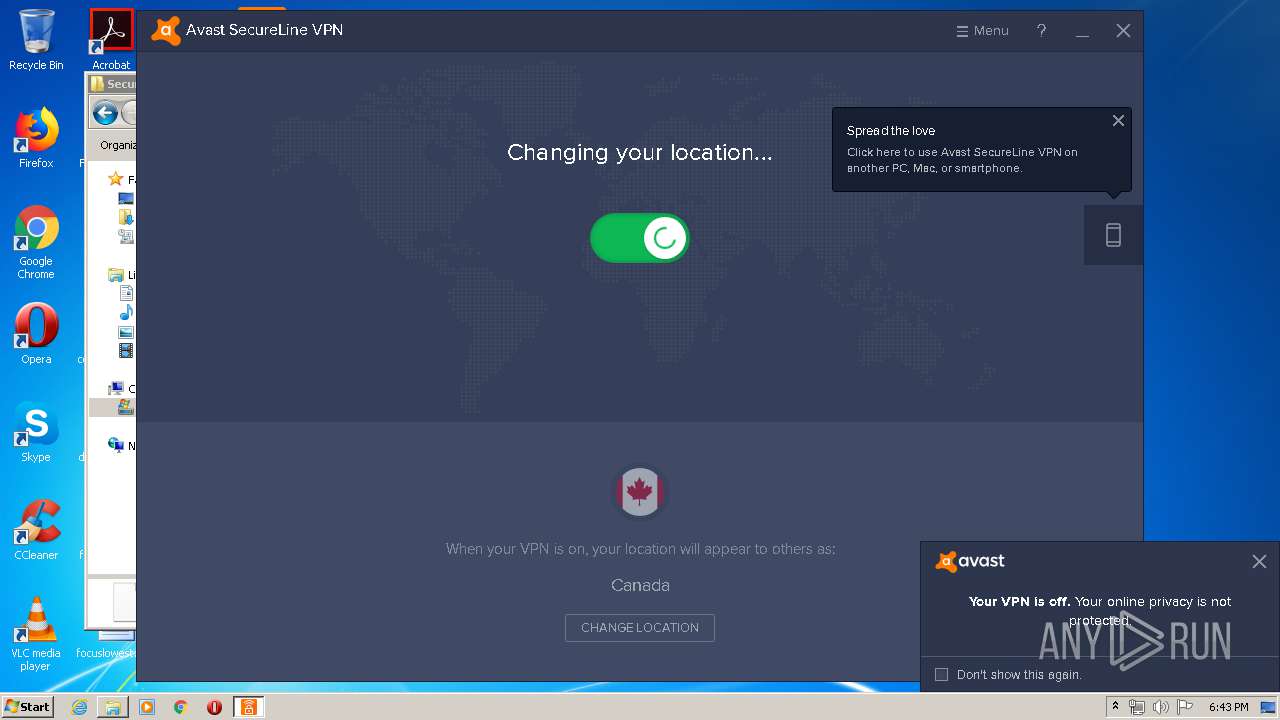Click the CHANGE LOCATION button
Image resolution: width=1280 pixels, height=720 pixels.
[640, 628]
